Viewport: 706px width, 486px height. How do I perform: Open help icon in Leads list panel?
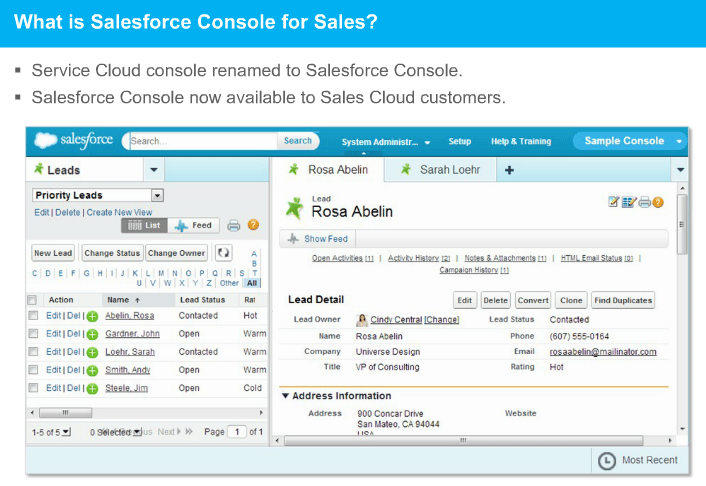click(x=253, y=225)
